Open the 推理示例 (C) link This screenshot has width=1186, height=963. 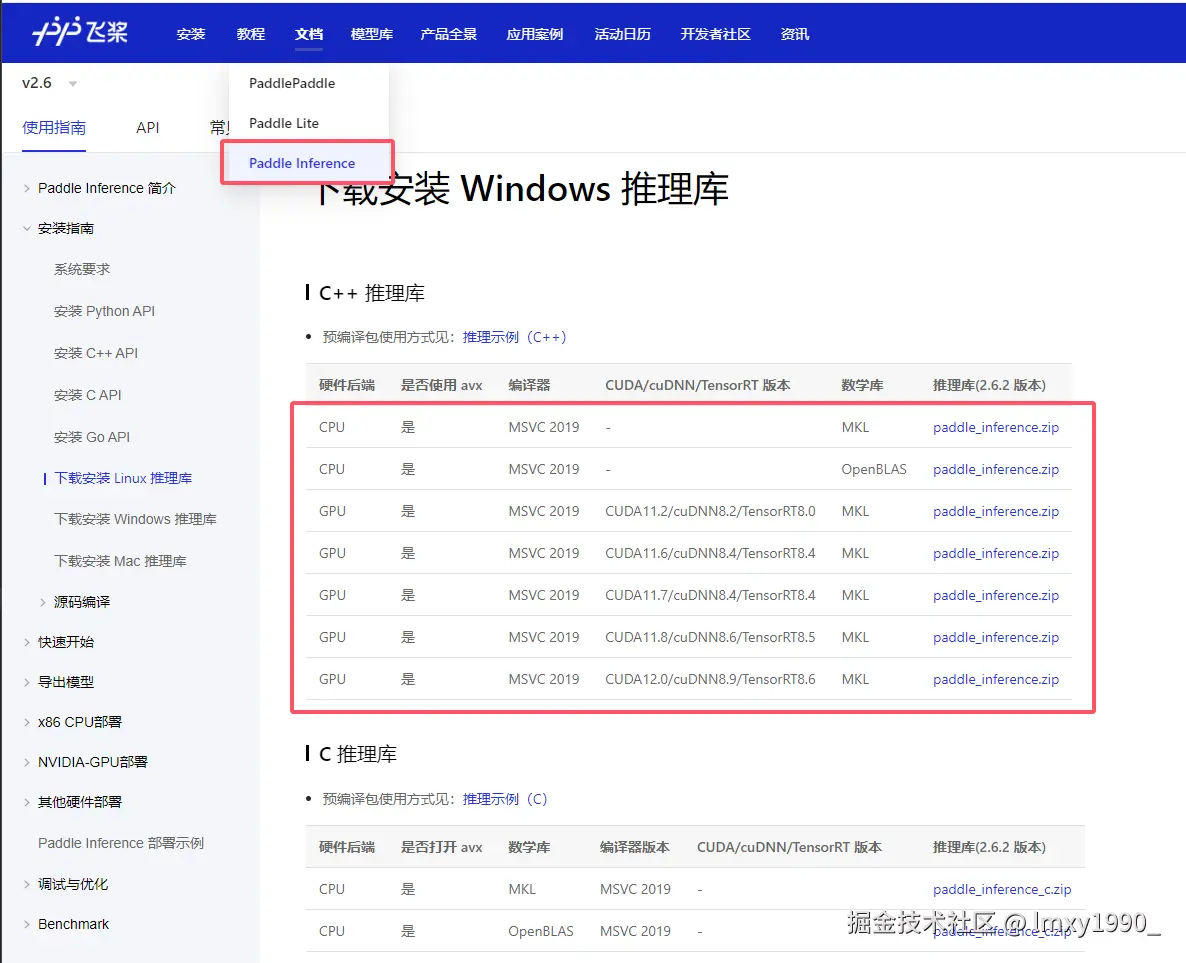coord(505,800)
